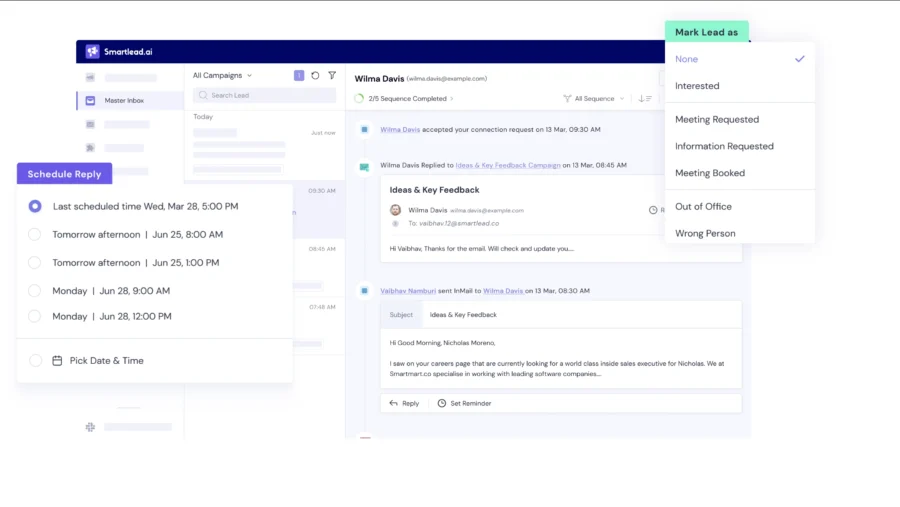Expand the 2/5 Sequence Completed chevron
Screen dimensions: 900x507
[x=452, y=99]
